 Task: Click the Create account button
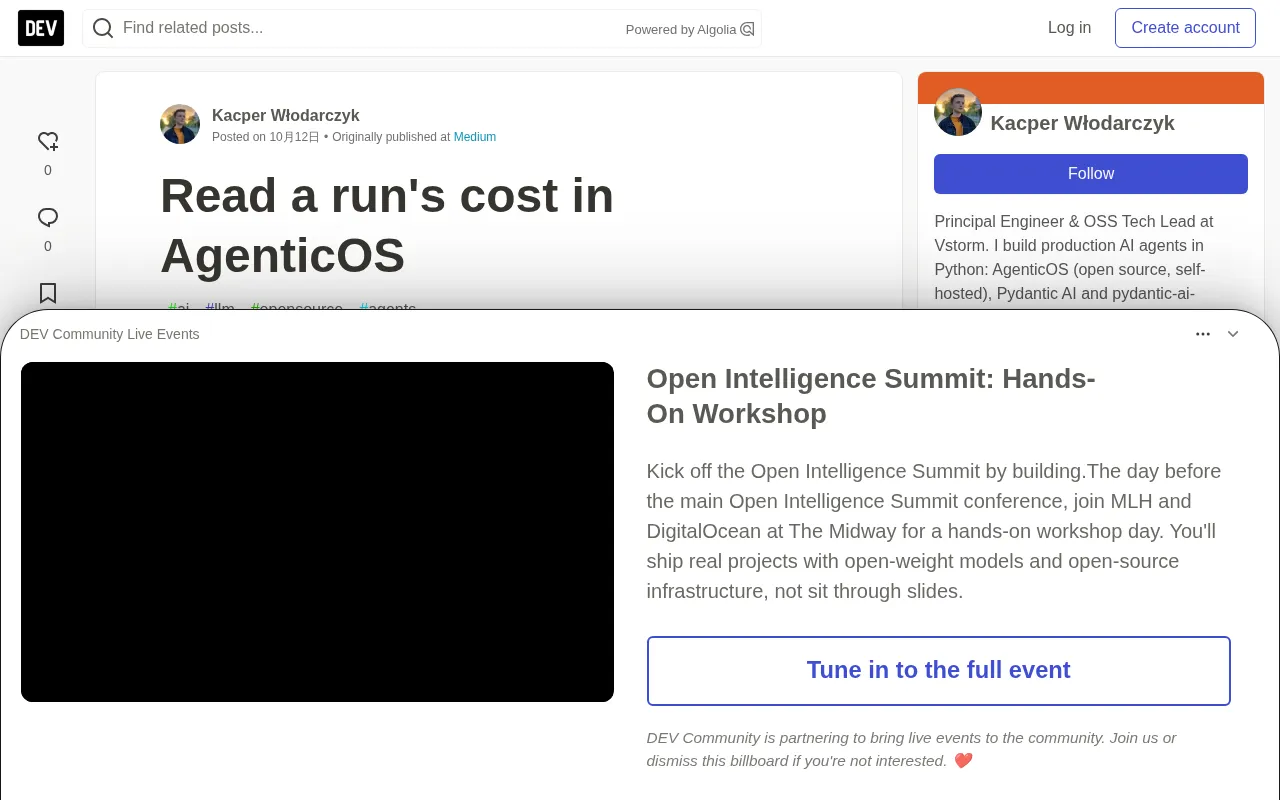pos(1185,28)
